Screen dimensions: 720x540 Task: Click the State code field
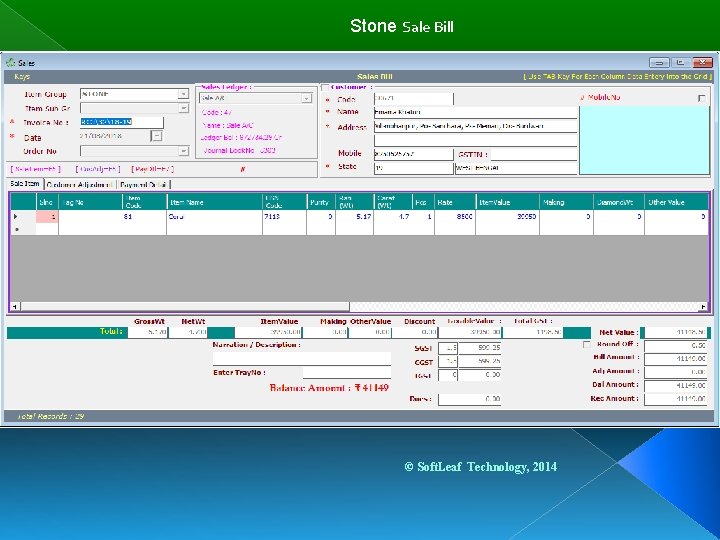pos(413,168)
